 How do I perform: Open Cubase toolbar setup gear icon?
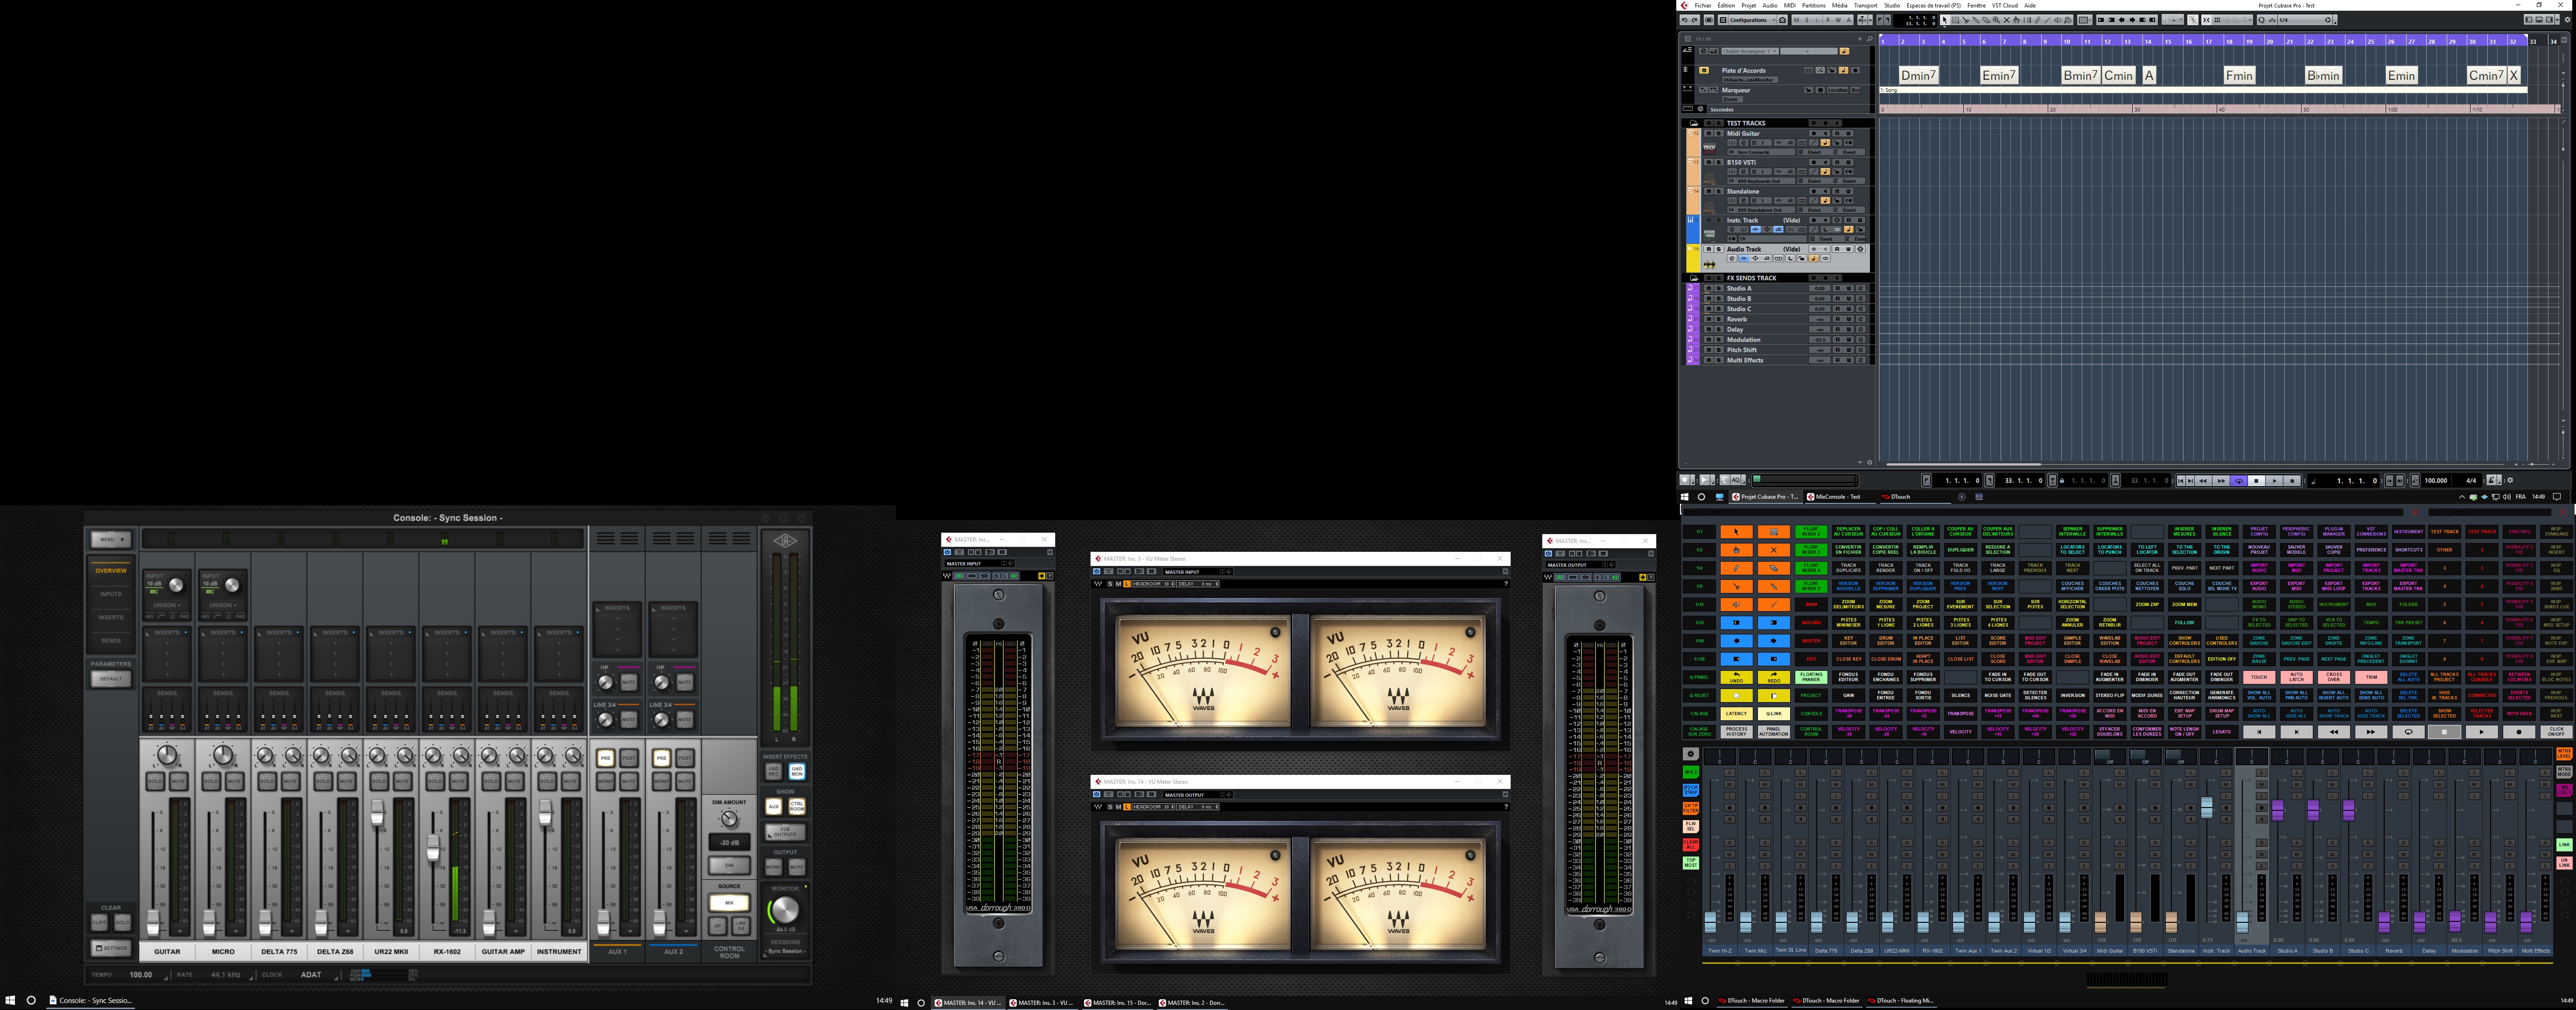point(2569,20)
